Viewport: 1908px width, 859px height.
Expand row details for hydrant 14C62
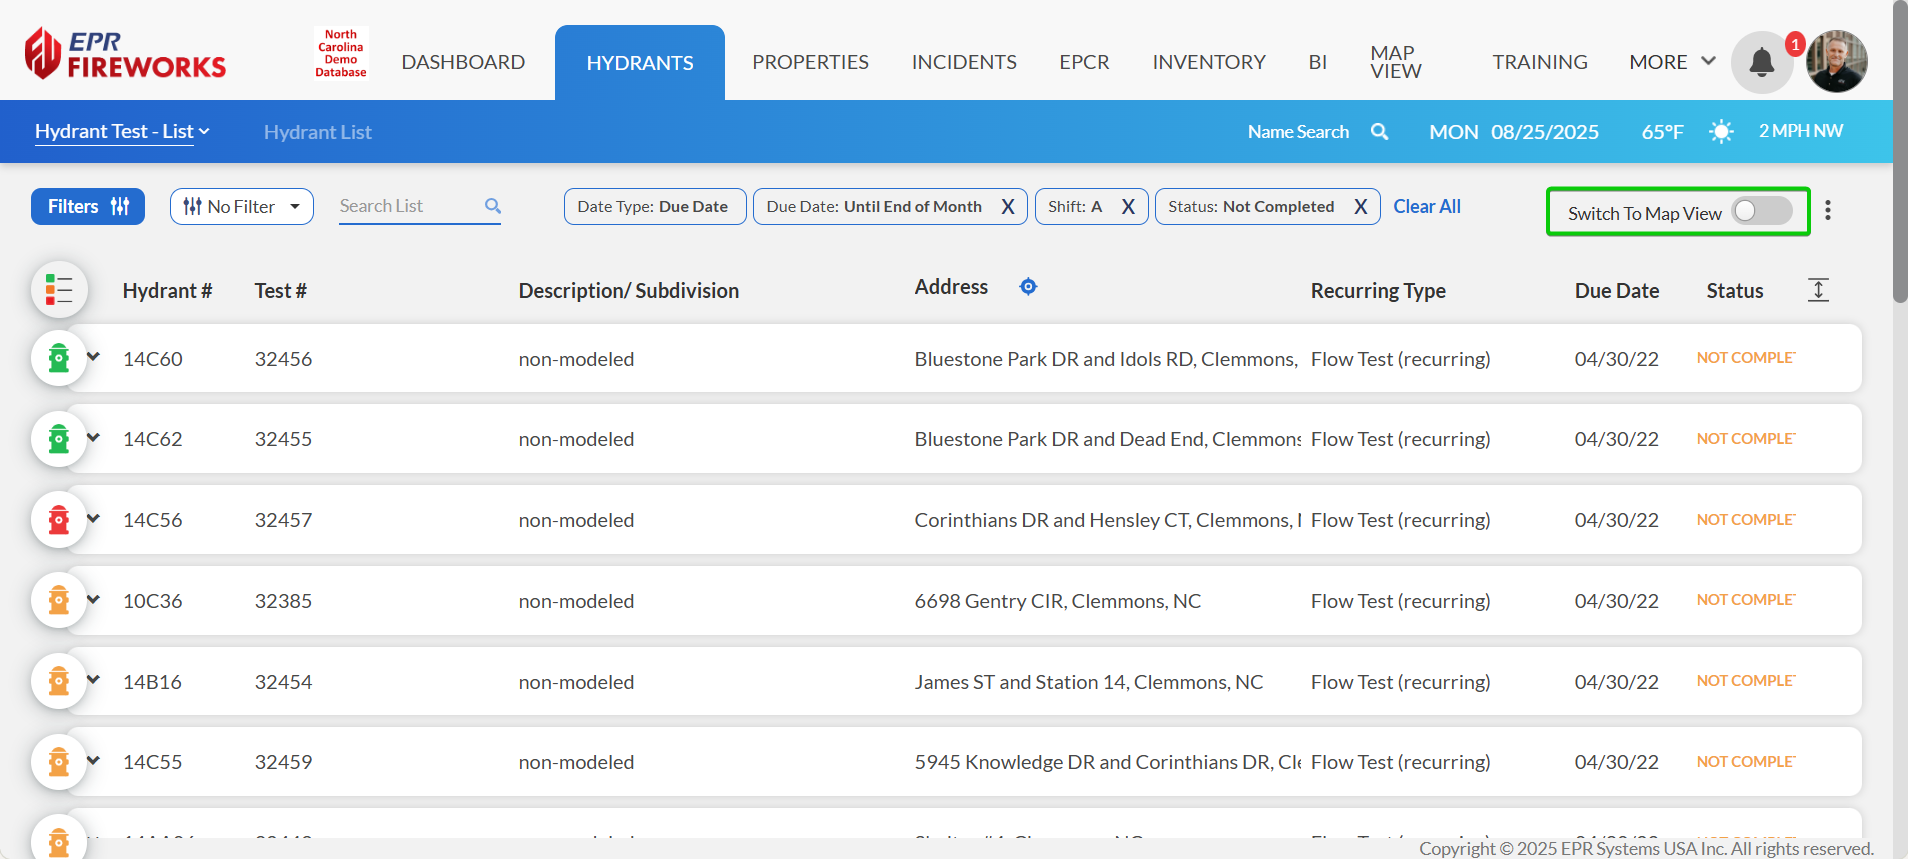click(x=94, y=438)
